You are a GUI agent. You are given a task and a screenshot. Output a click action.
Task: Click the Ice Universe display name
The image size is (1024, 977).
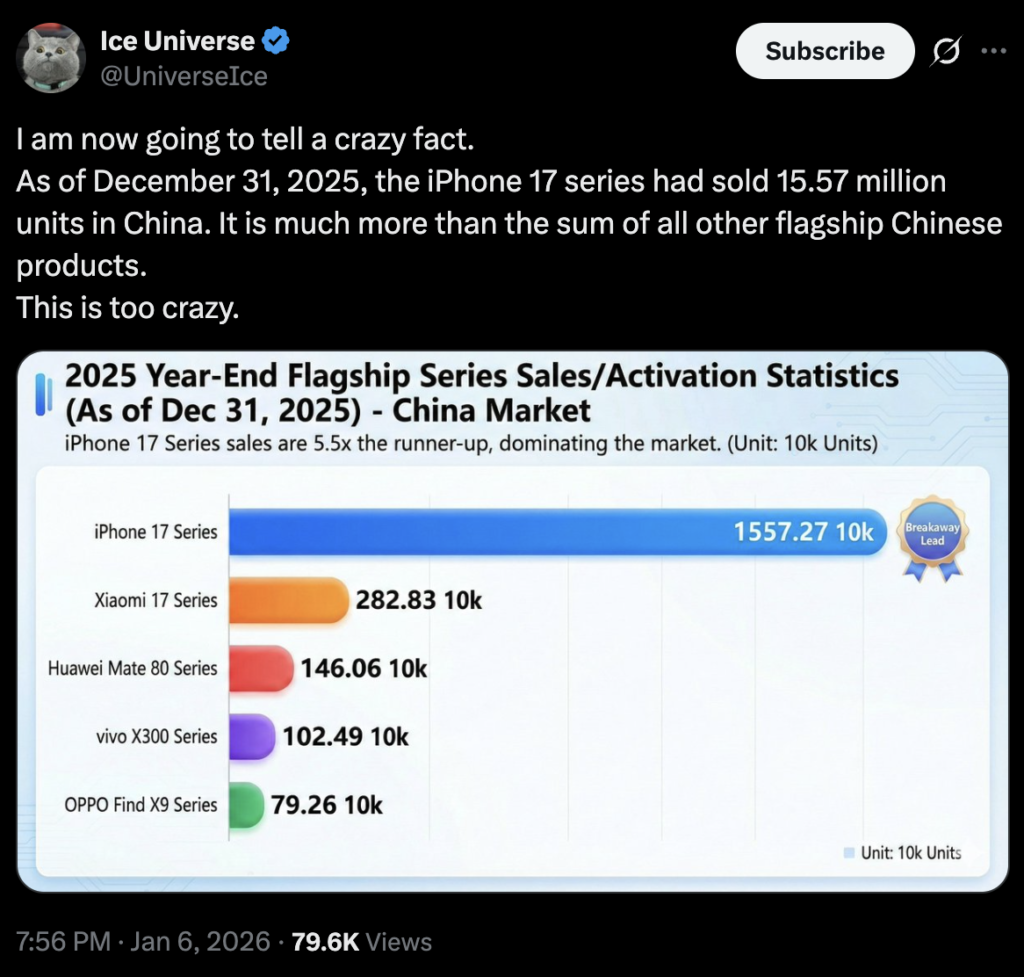[178, 40]
